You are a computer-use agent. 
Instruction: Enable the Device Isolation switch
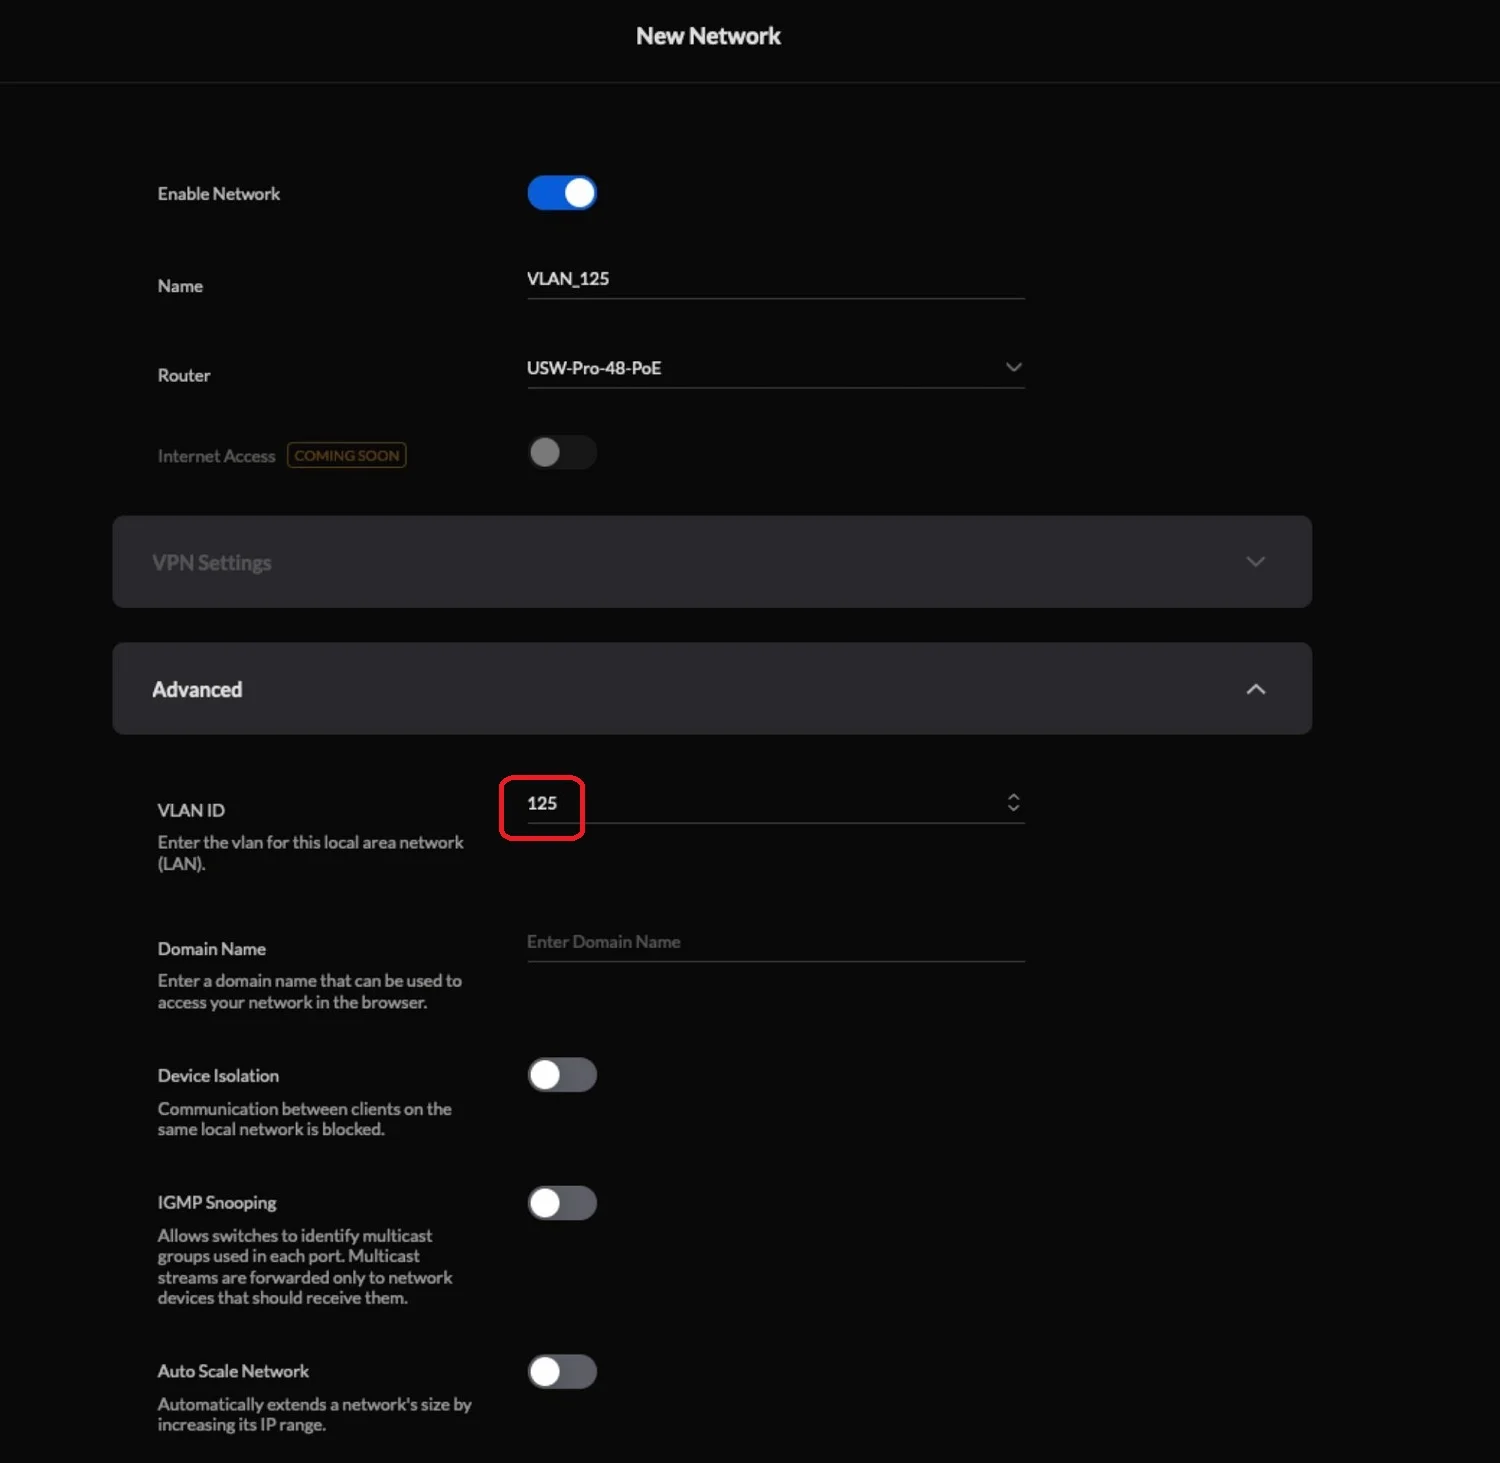point(562,1075)
